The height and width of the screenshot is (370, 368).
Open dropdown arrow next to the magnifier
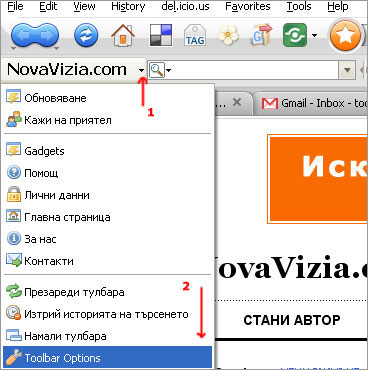169,70
